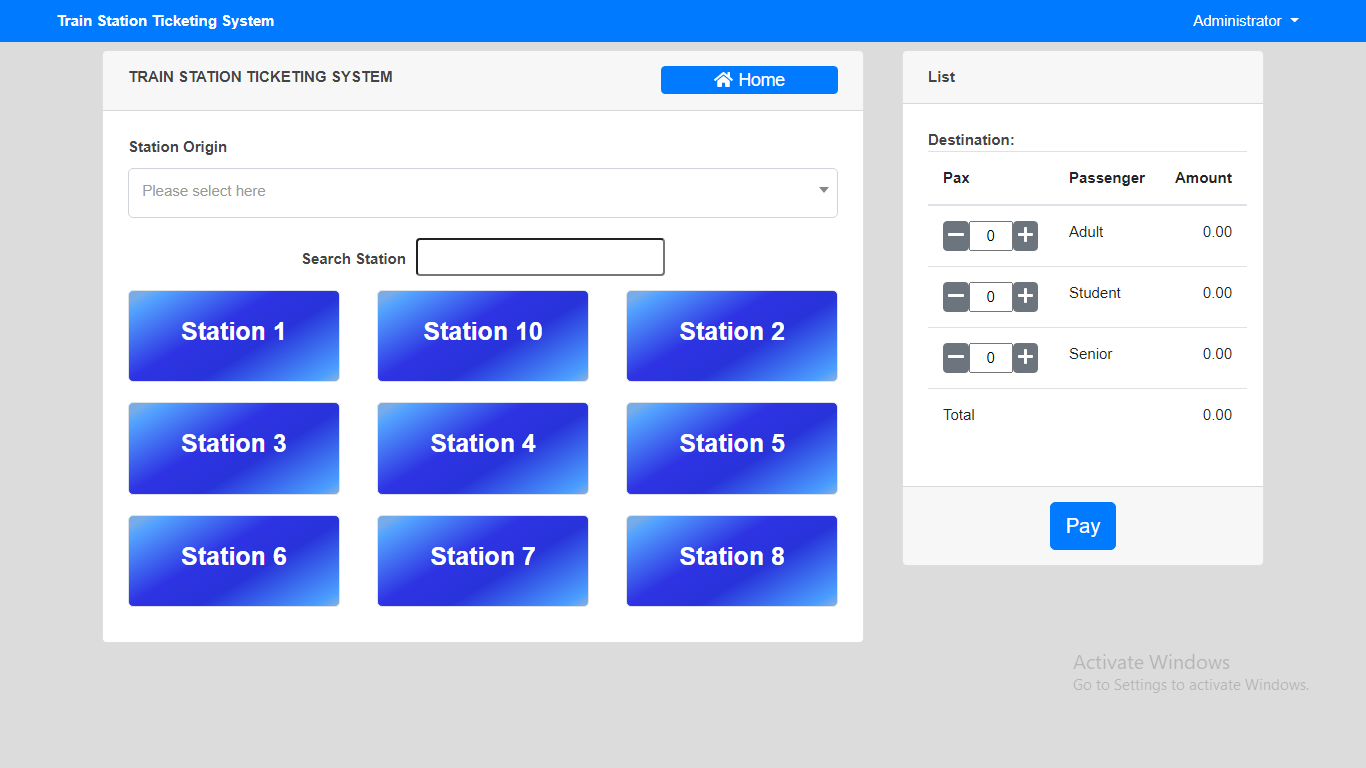1366x768 pixels.
Task: Increase Senior count using plus icon
Action: (1025, 358)
